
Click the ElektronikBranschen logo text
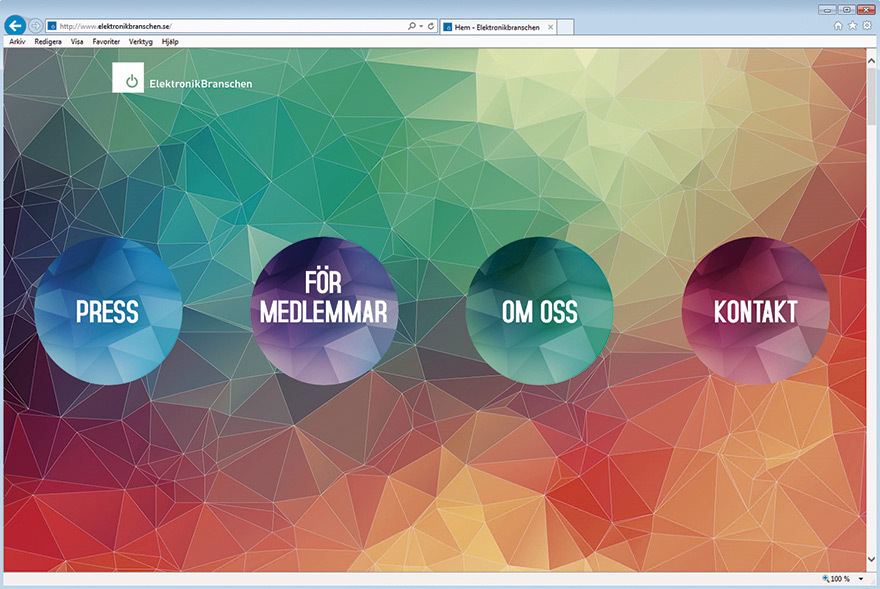coord(200,84)
